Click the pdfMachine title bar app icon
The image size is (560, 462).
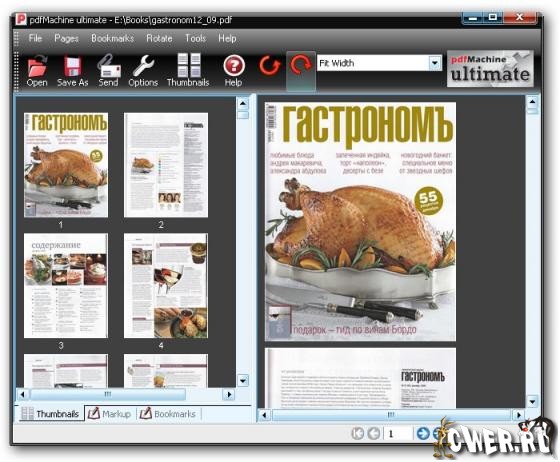pyautogui.click(x=21, y=19)
